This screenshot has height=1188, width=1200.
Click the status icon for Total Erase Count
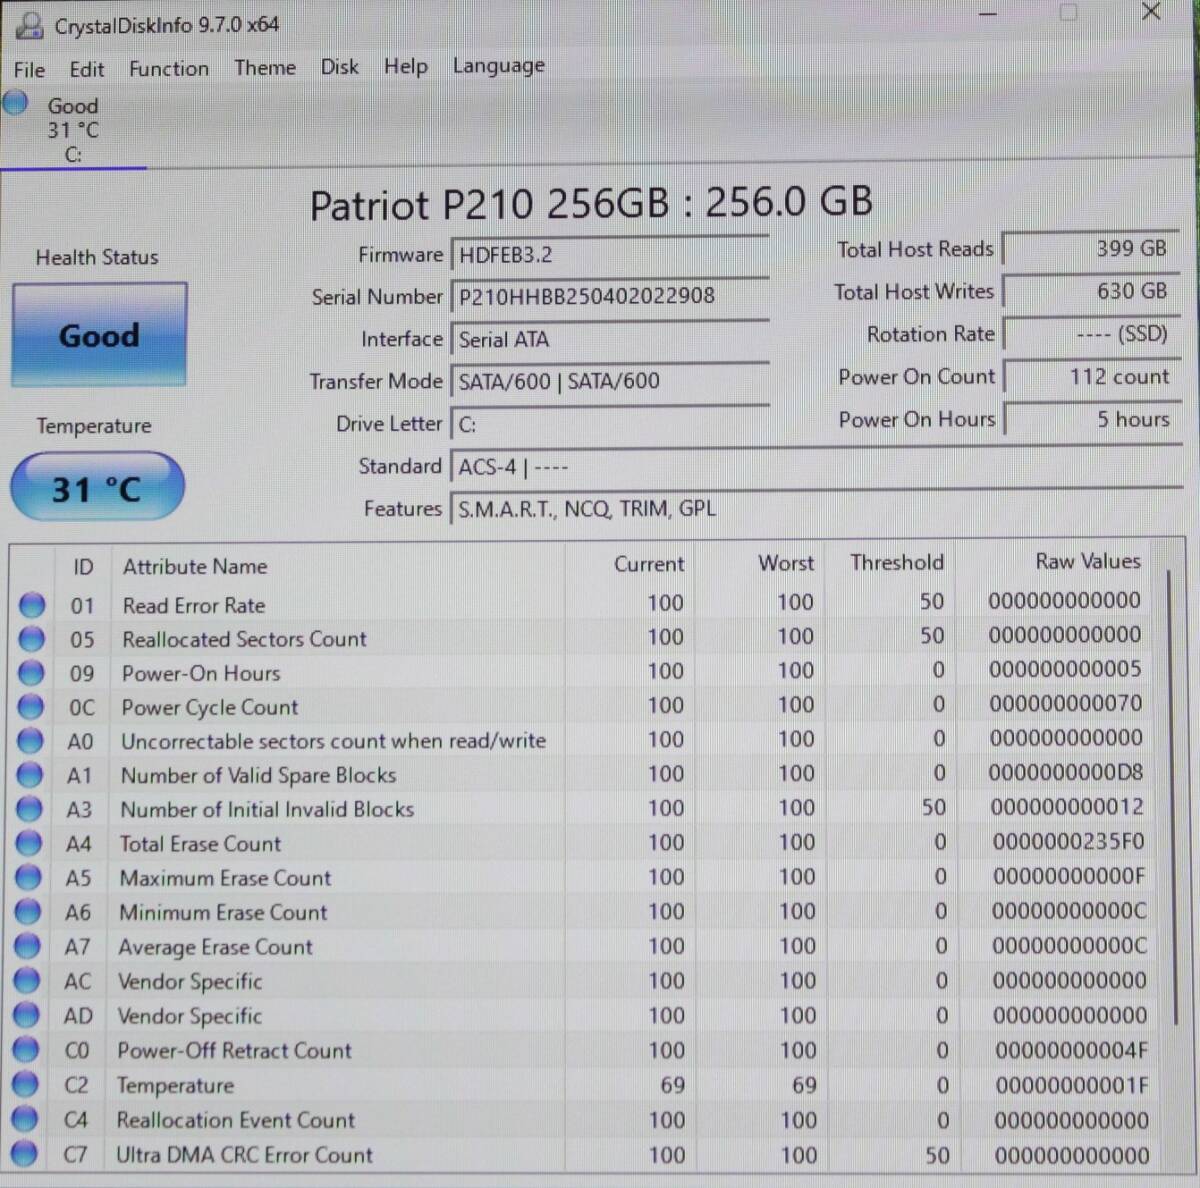click(x=29, y=843)
